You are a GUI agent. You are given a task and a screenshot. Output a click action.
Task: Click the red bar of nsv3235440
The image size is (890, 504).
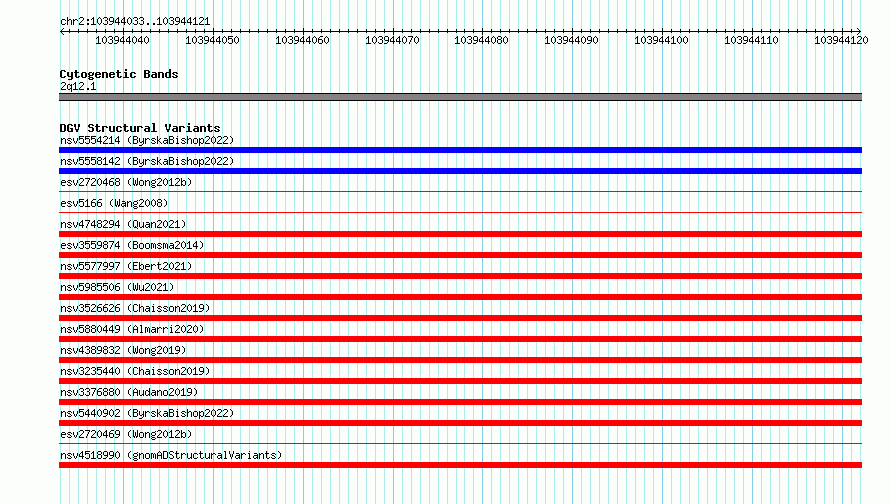point(460,381)
